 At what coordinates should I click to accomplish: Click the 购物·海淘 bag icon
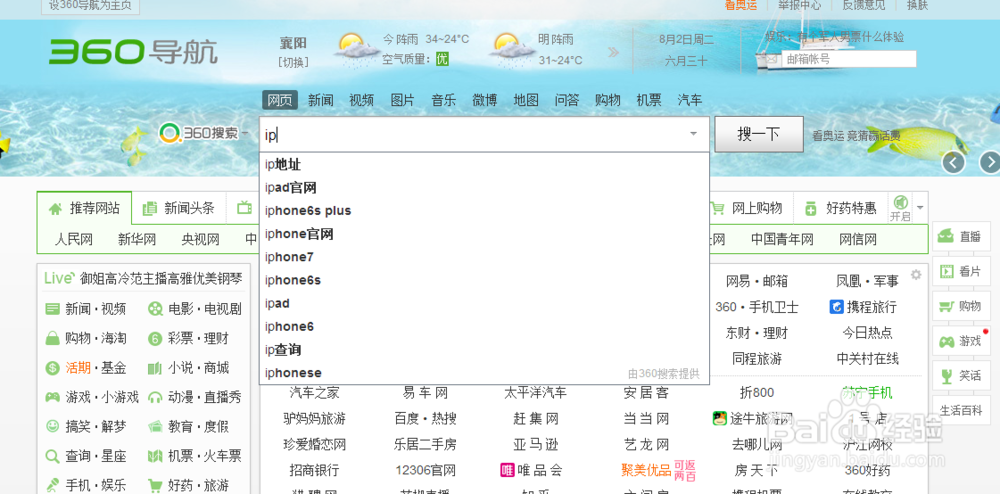pyautogui.click(x=52, y=338)
